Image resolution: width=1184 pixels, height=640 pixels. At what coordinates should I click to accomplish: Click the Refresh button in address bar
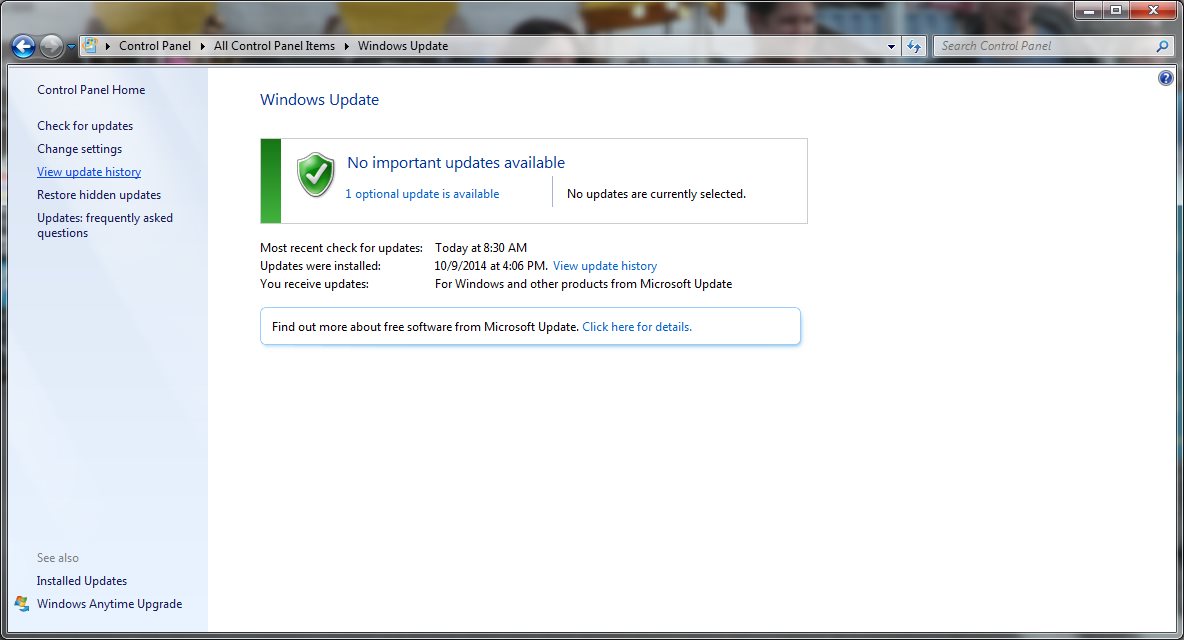point(914,46)
